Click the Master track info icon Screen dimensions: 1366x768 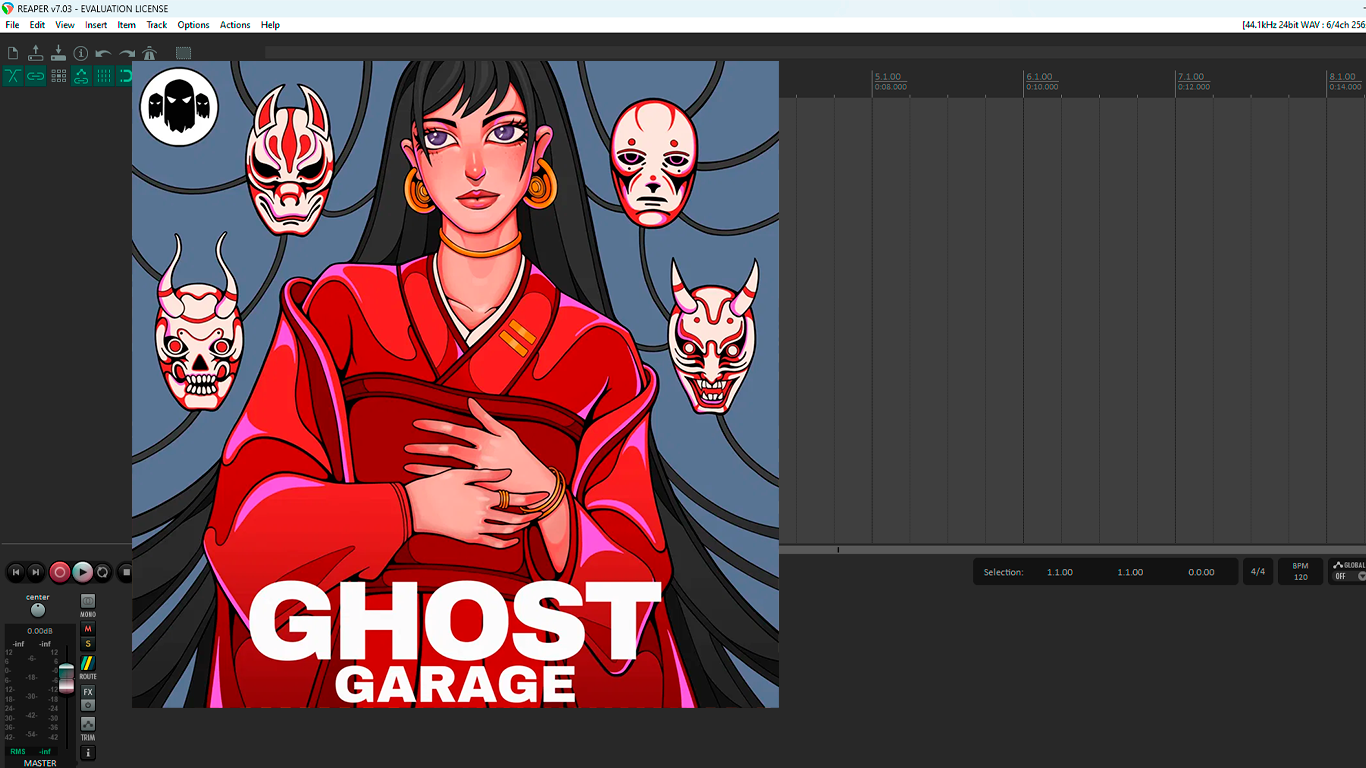88,753
